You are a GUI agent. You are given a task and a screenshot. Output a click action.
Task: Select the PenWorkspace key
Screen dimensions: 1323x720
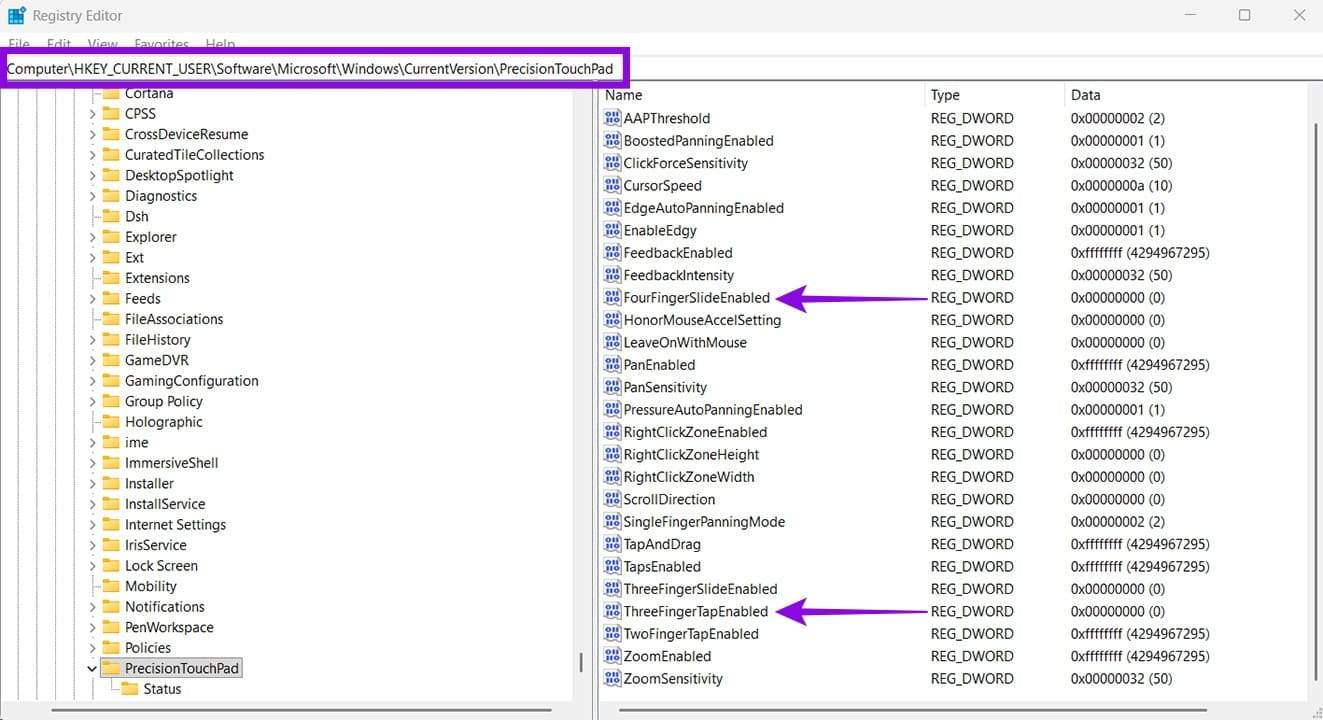(x=169, y=627)
